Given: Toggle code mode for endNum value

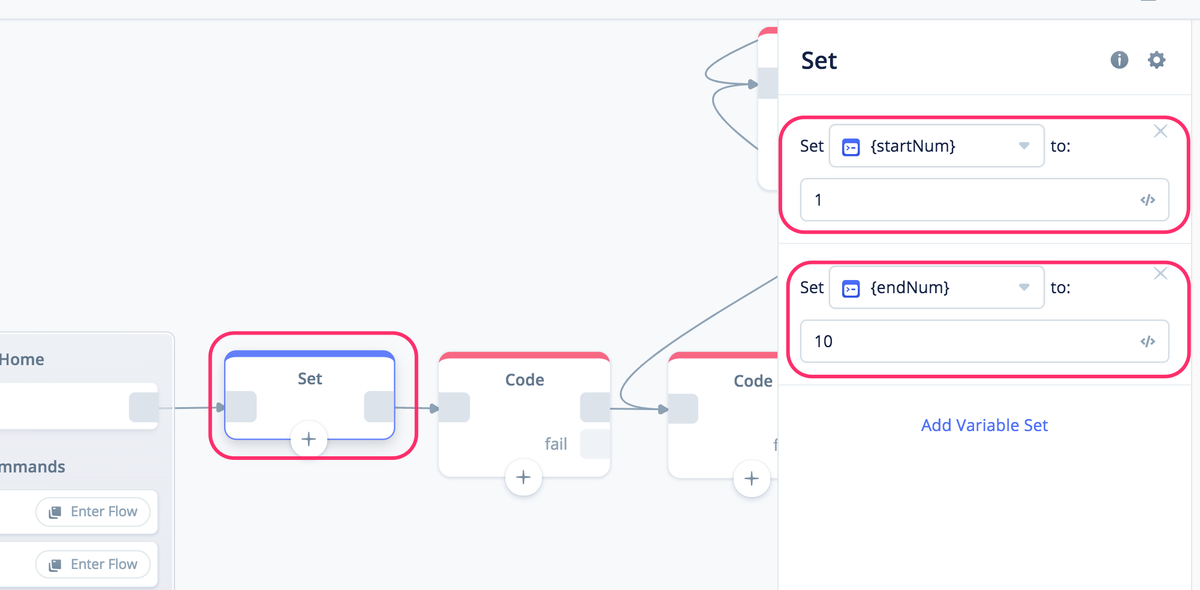Looking at the screenshot, I should point(1148,341).
